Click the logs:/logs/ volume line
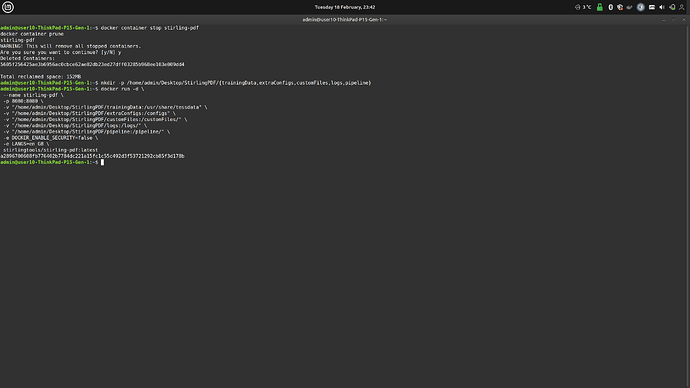 75,126
